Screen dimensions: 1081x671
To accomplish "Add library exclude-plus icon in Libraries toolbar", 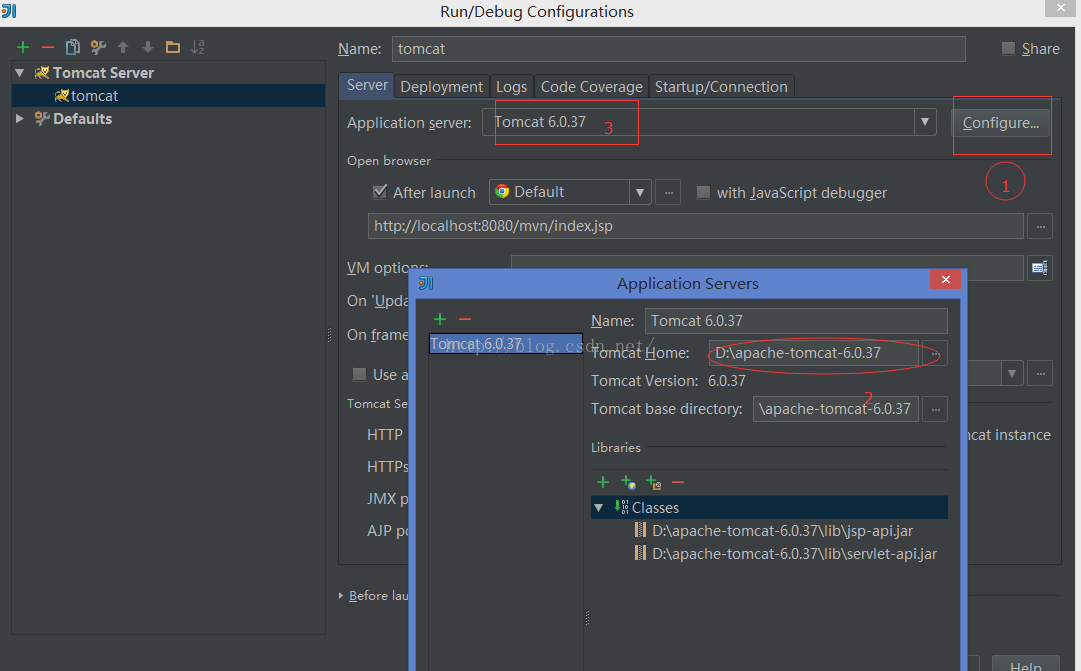I will tap(653, 481).
